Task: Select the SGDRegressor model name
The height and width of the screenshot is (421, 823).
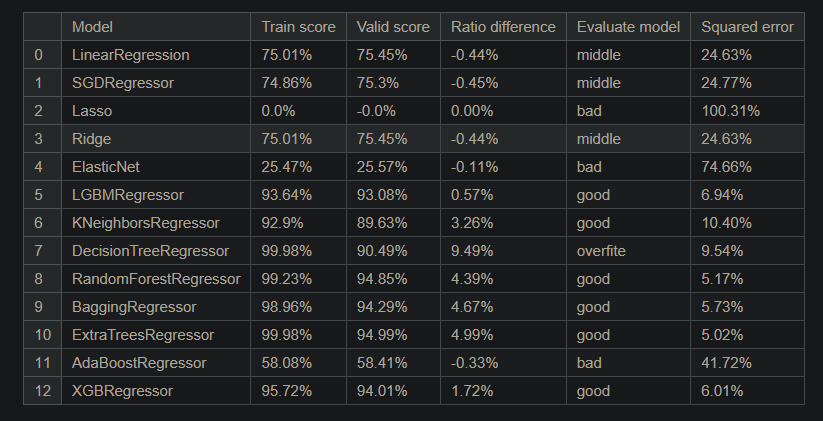Action: [122, 83]
